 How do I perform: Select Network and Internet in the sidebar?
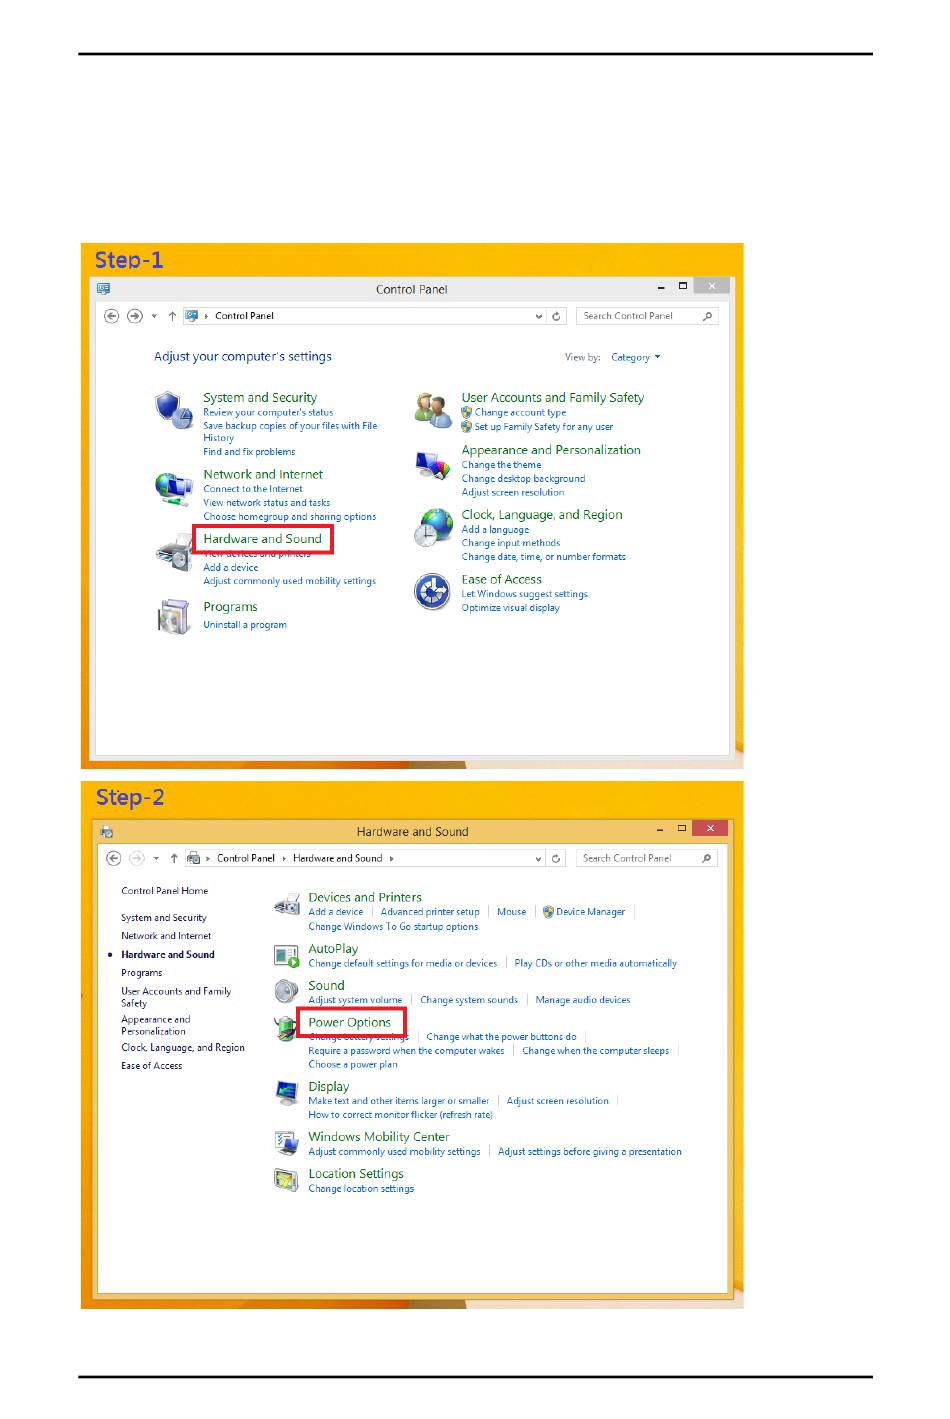(x=166, y=936)
